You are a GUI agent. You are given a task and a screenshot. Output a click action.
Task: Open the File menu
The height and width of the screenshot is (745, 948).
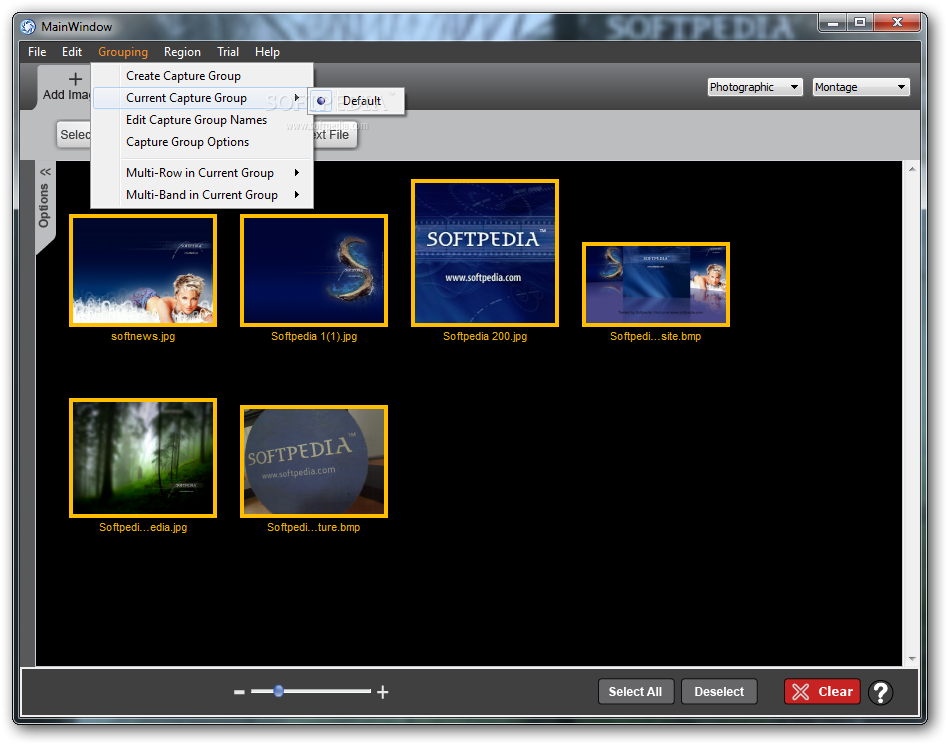(x=37, y=52)
